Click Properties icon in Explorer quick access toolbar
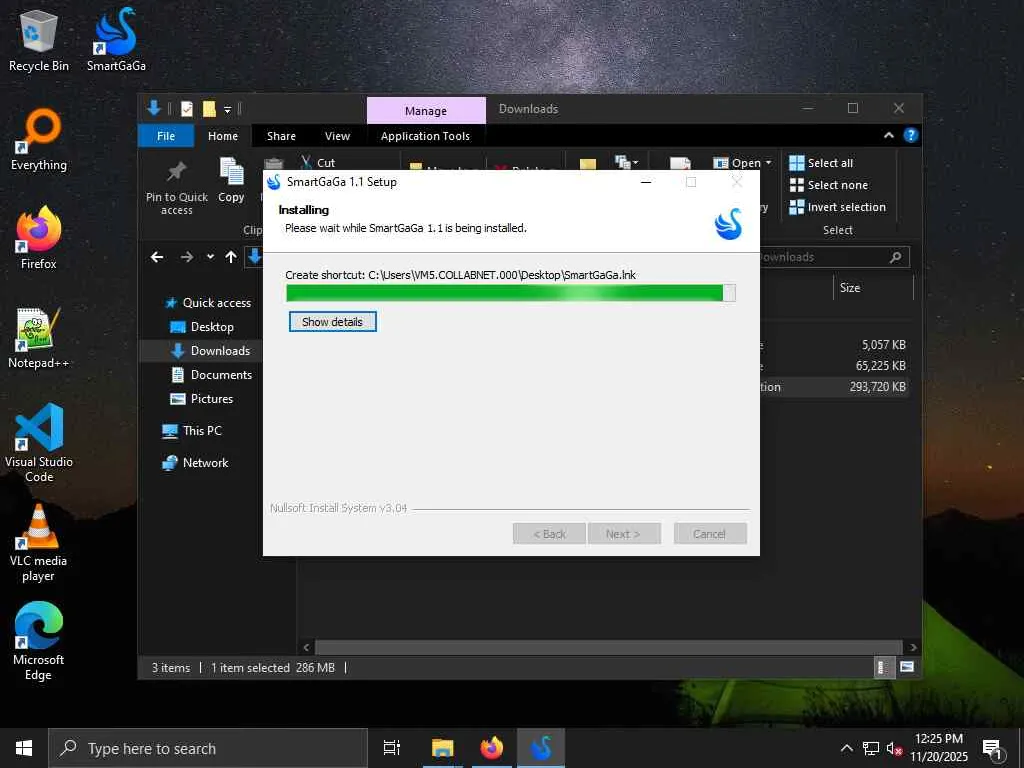1024x768 pixels. click(x=187, y=109)
